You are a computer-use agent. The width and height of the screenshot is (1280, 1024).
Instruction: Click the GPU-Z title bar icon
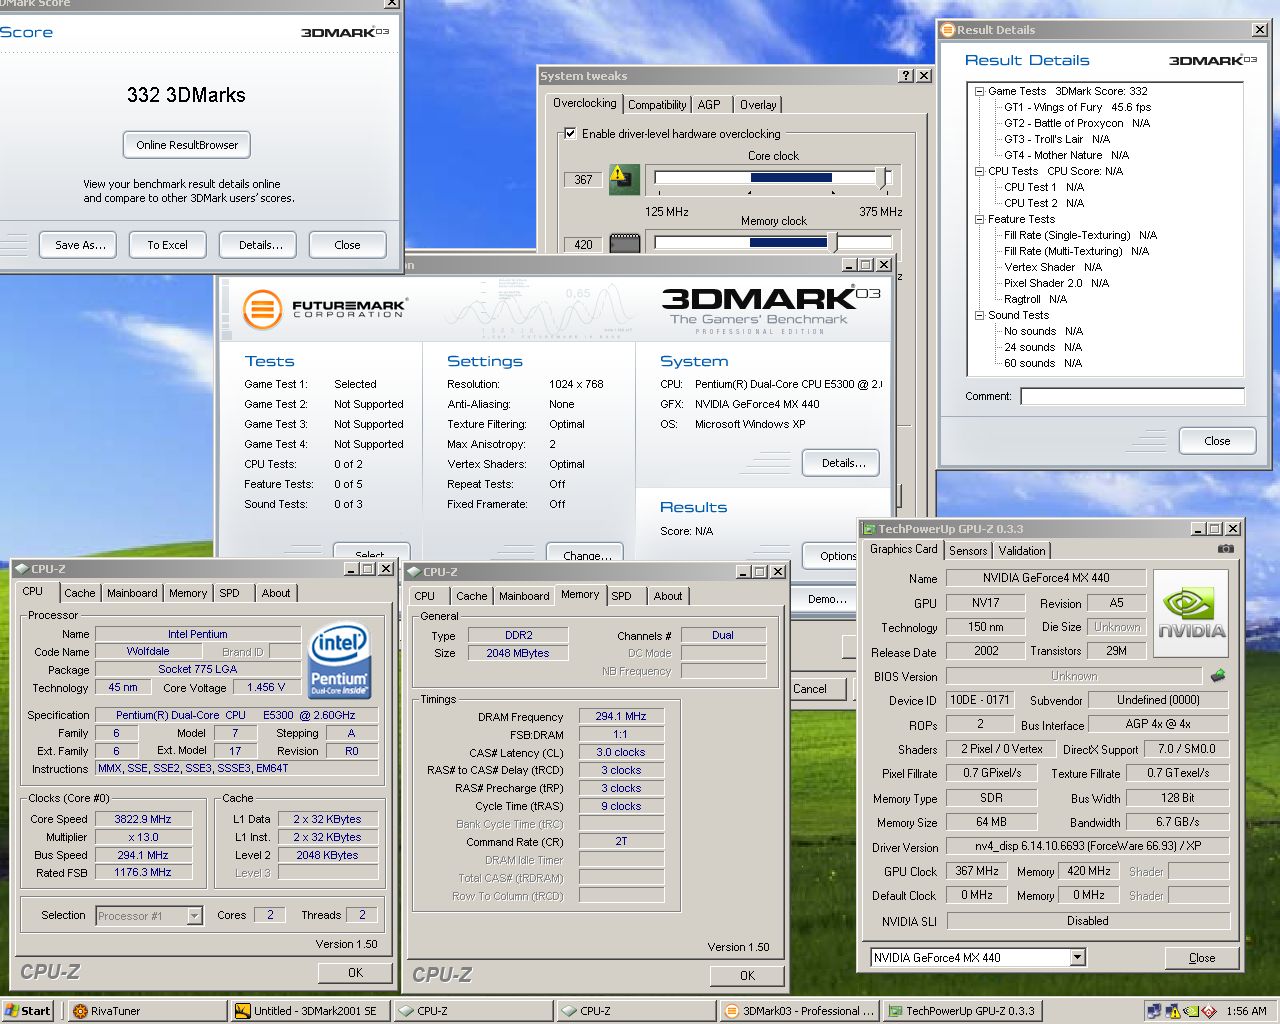click(869, 529)
